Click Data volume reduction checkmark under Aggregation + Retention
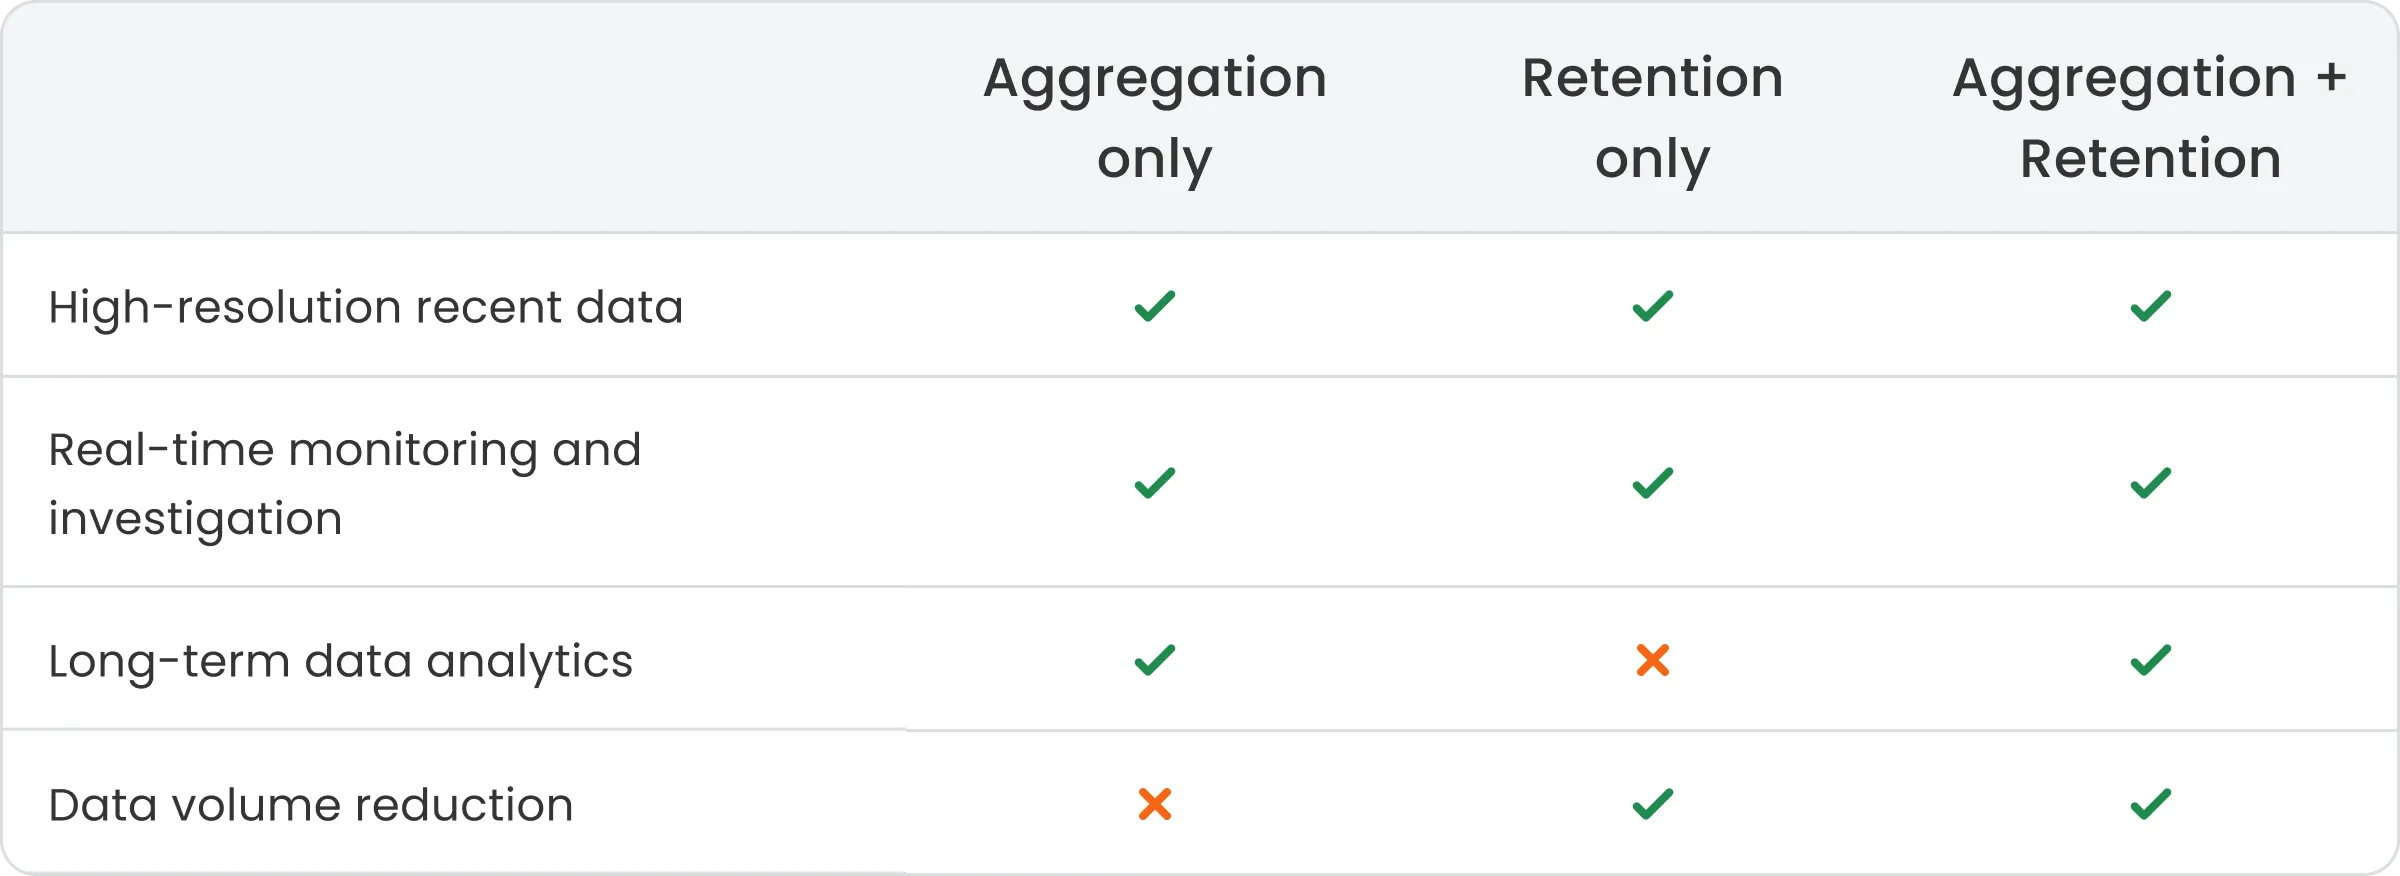Viewport: 2400px width, 876px height. pos(2150,804)
